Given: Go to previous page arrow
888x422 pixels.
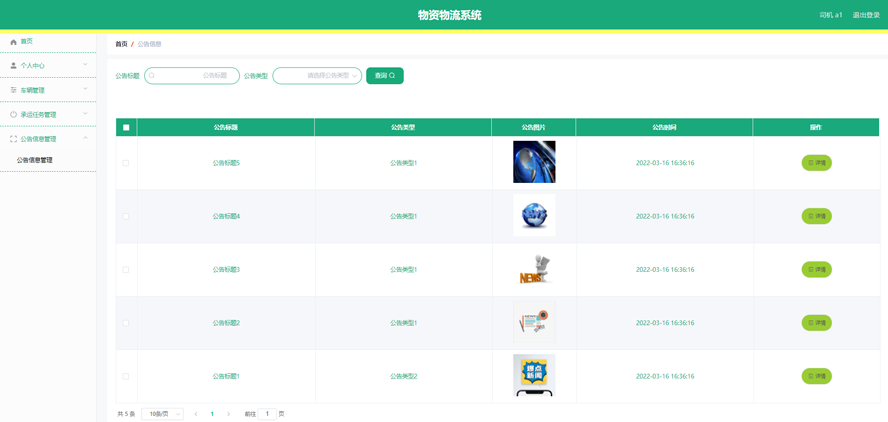Looking at the screenshot, I should click(196, 414).
